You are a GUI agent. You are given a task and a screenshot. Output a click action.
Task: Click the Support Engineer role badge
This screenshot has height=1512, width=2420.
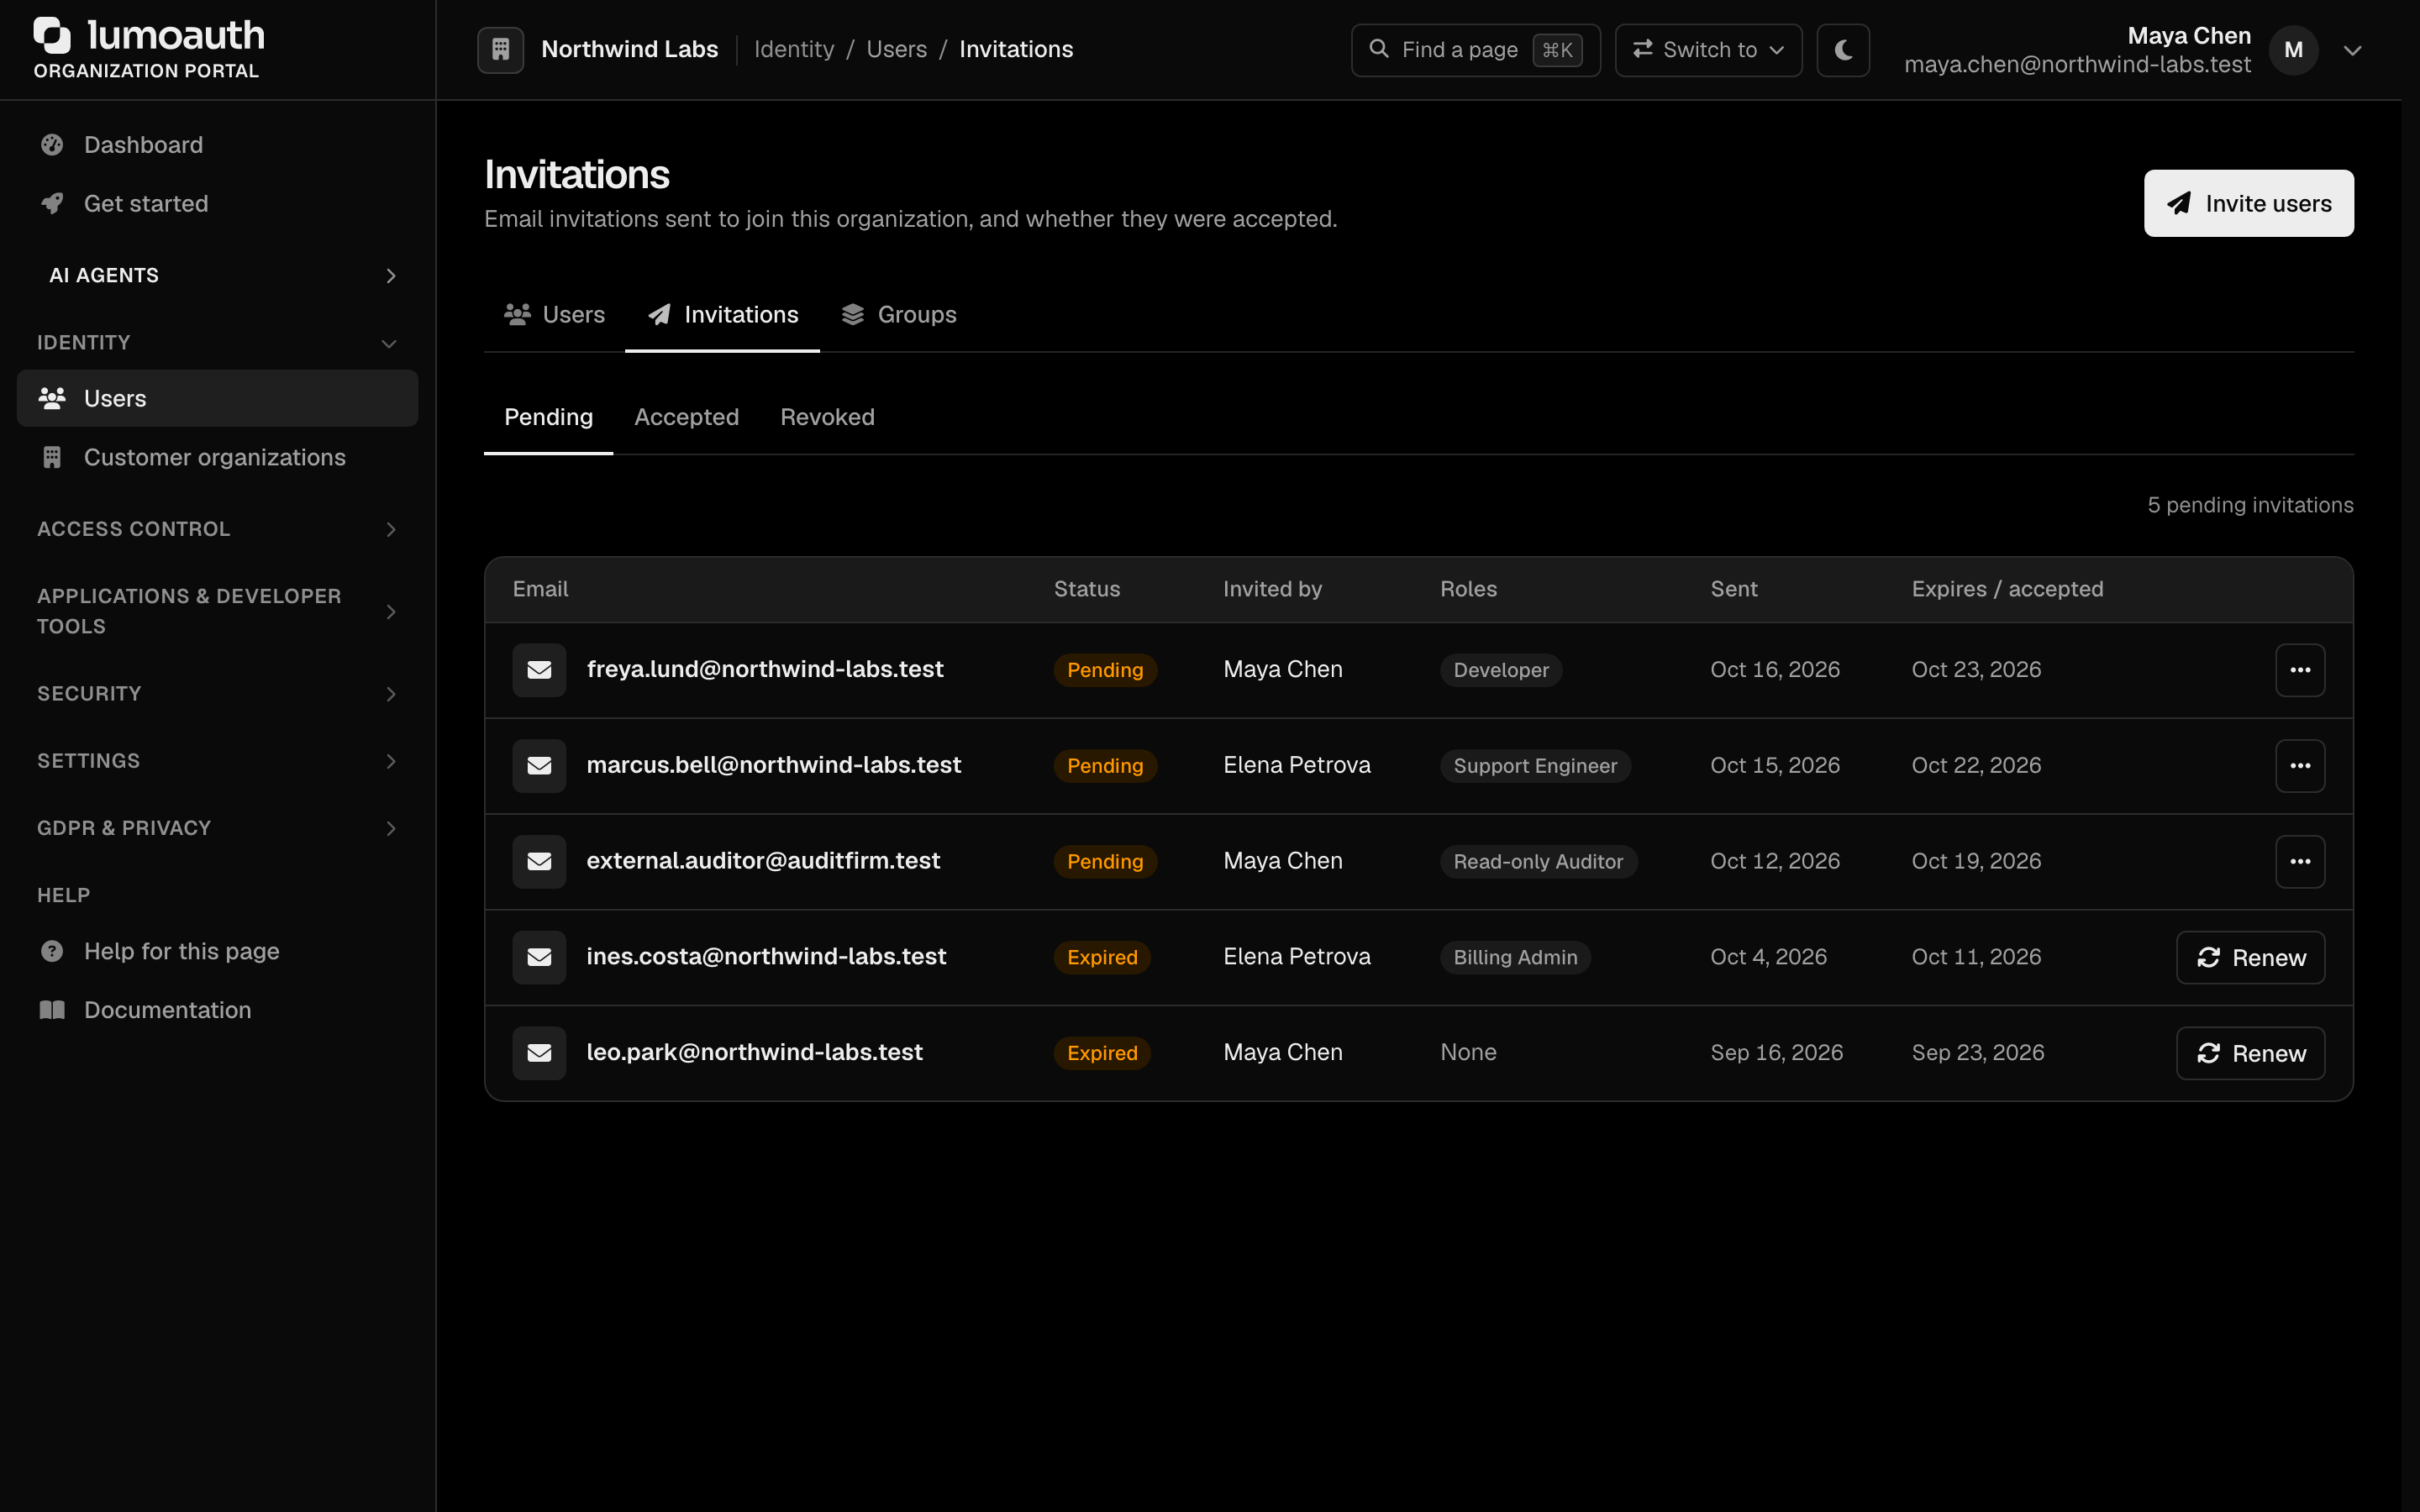[x=1535, y=766]
